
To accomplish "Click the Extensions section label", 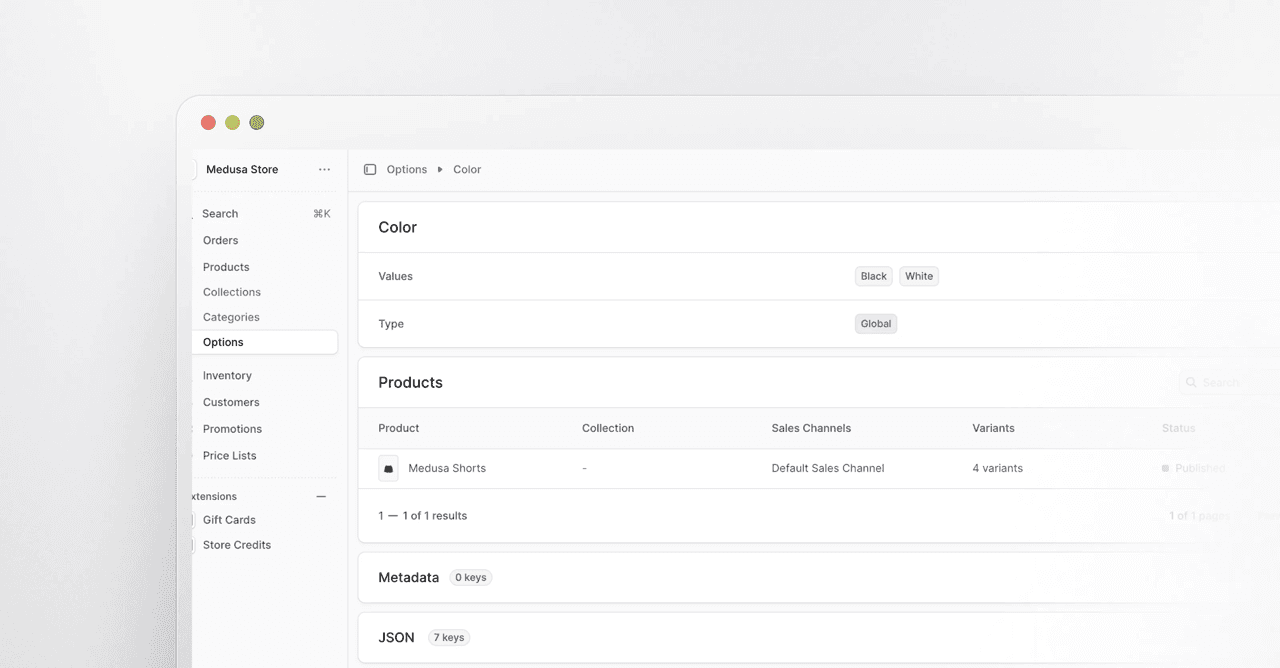I will click(215, 497).
